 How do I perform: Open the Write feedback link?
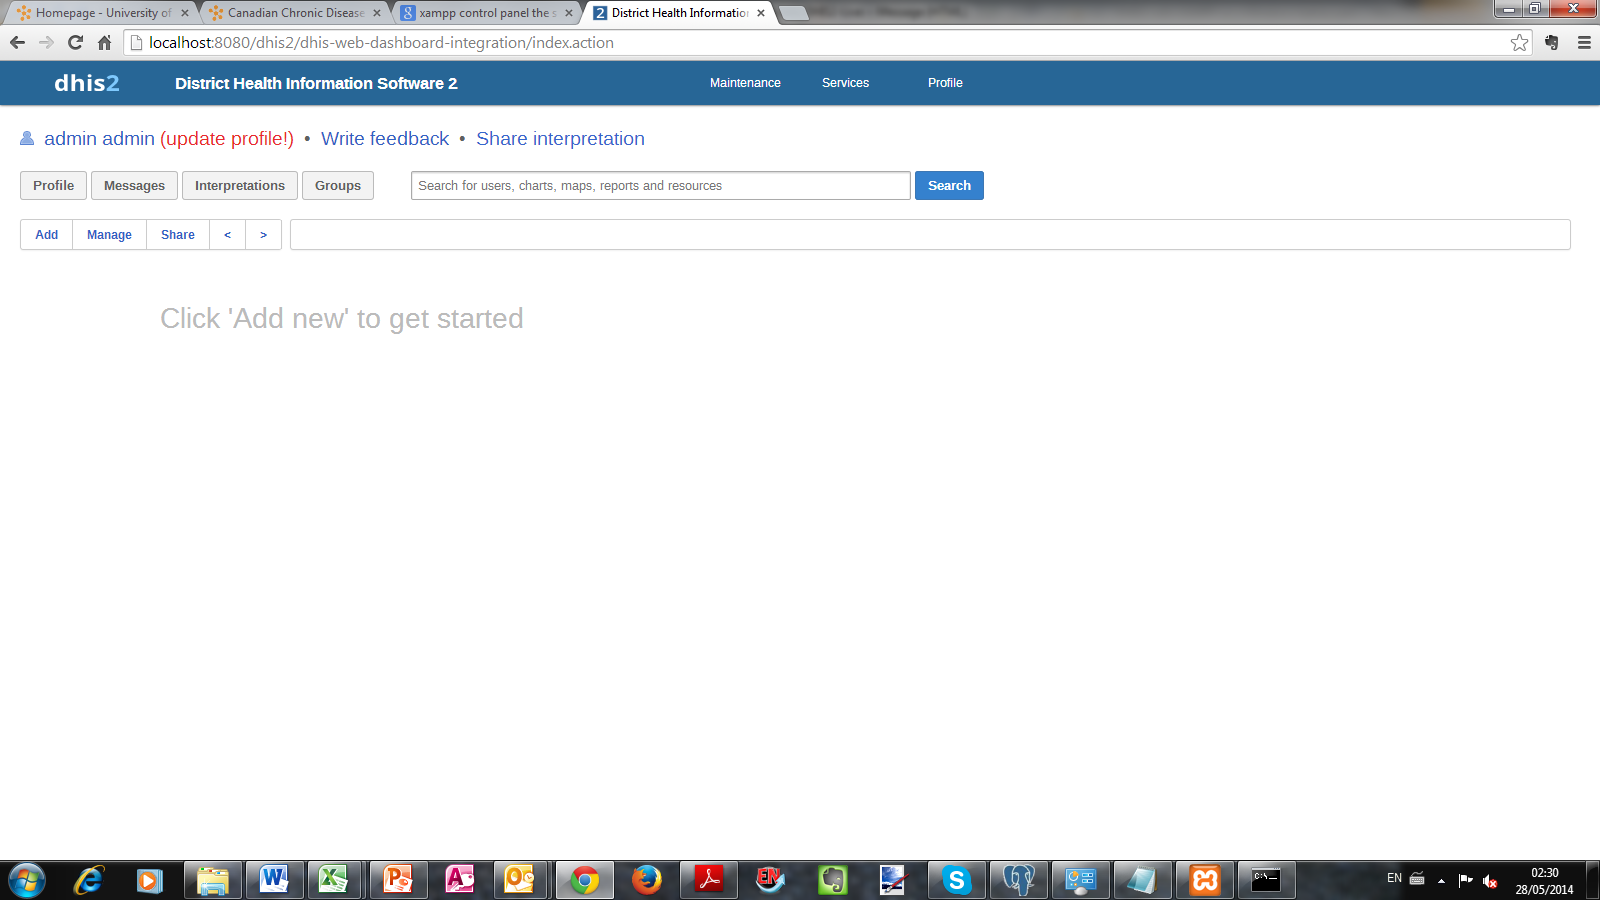385,139
